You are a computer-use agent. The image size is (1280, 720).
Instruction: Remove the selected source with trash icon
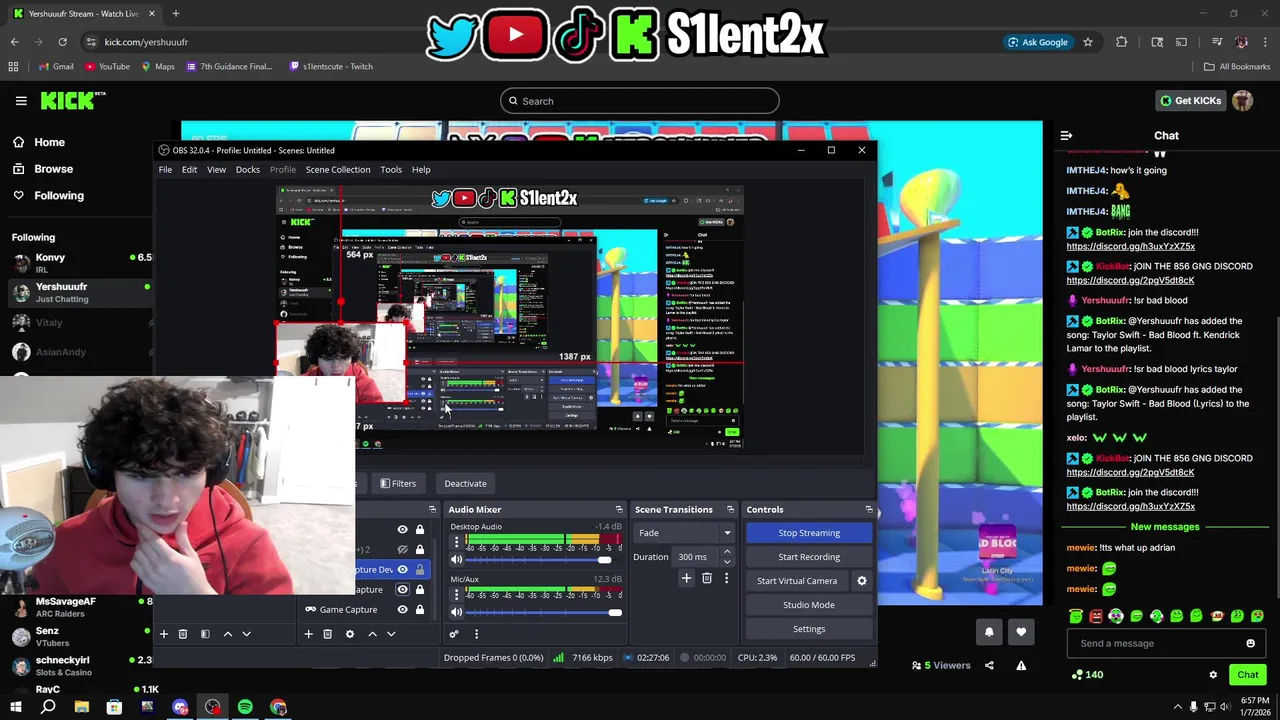pyautogui.click(x=327, y=634)
